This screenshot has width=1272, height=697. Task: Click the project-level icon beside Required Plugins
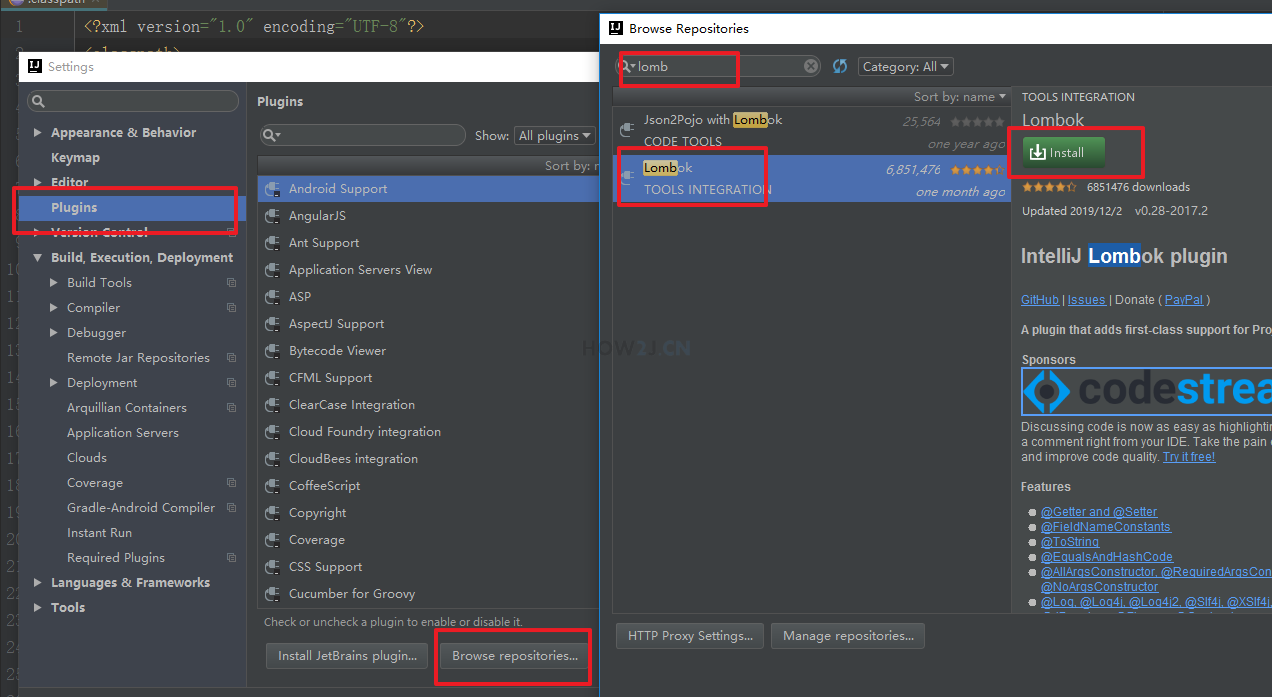coord(232,558)
